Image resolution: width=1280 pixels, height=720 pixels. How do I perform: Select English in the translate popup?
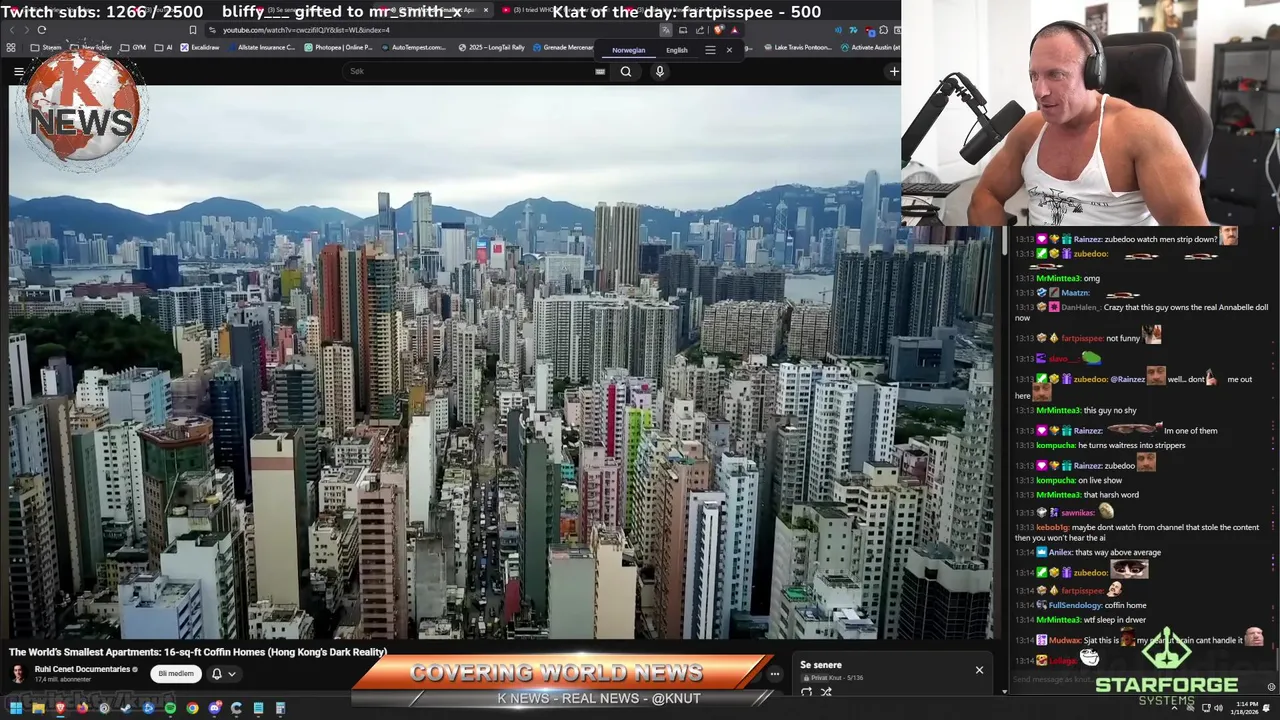click(x=677, y=50)
